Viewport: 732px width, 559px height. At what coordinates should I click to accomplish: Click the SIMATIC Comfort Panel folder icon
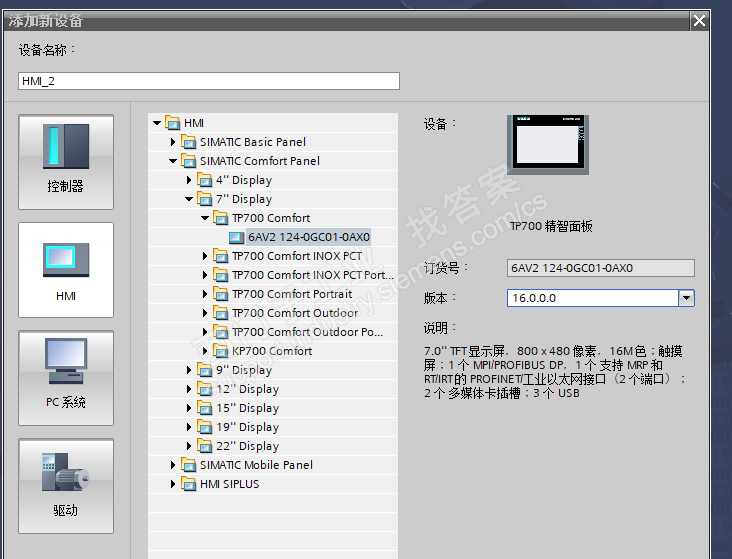(x=189, y=161)
